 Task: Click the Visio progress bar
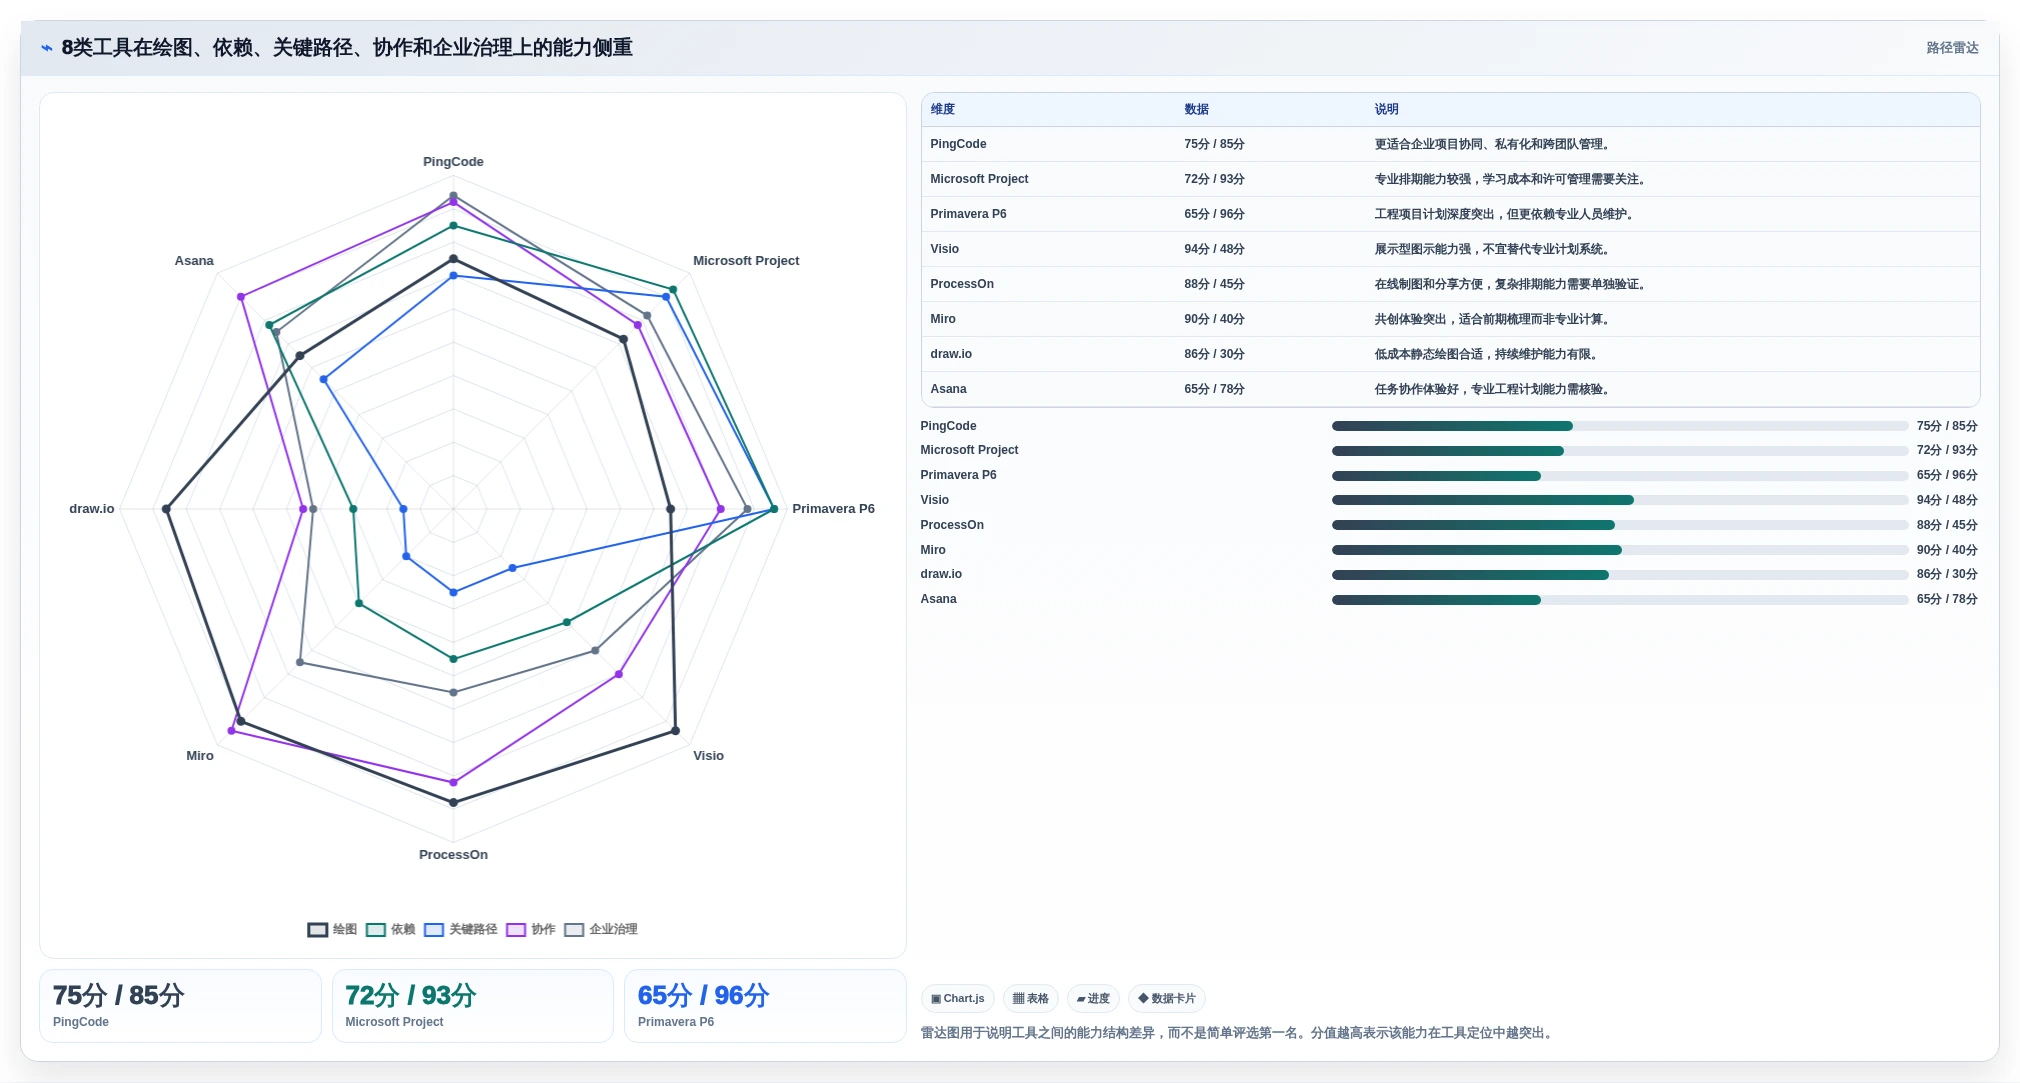(1620, 500)
